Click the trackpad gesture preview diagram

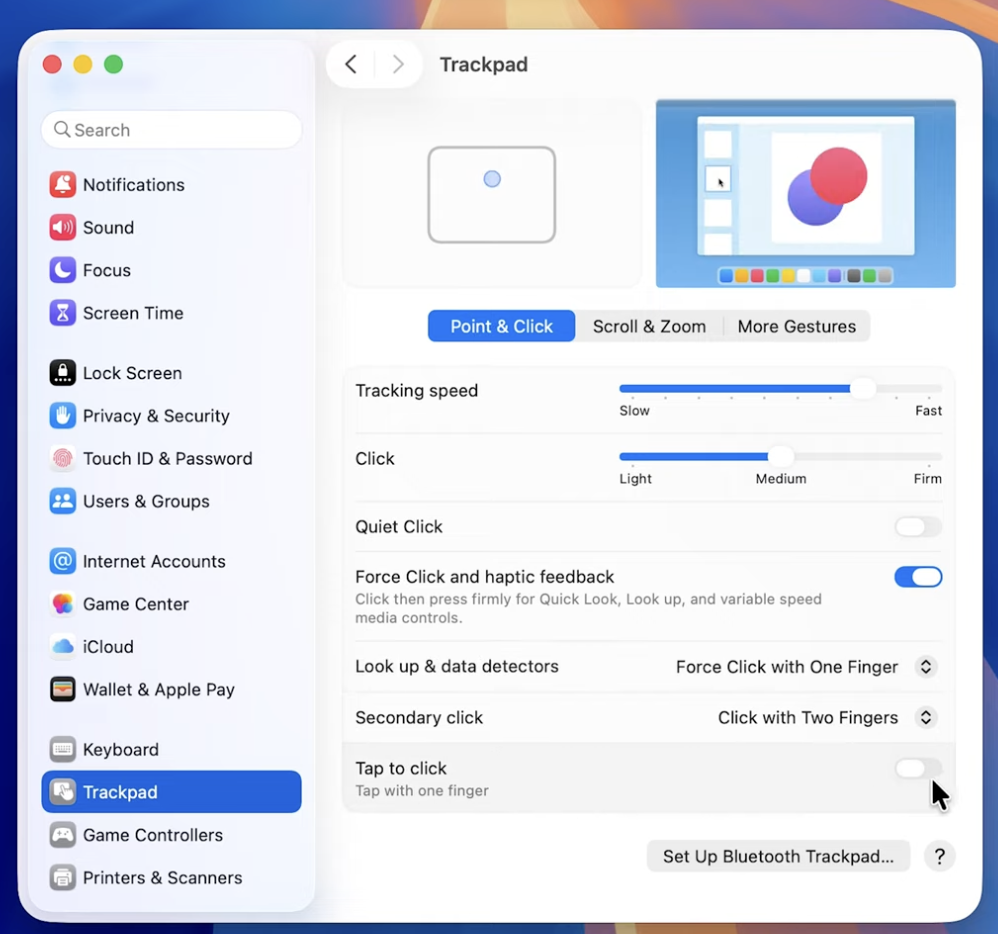(x=491, y=195)
